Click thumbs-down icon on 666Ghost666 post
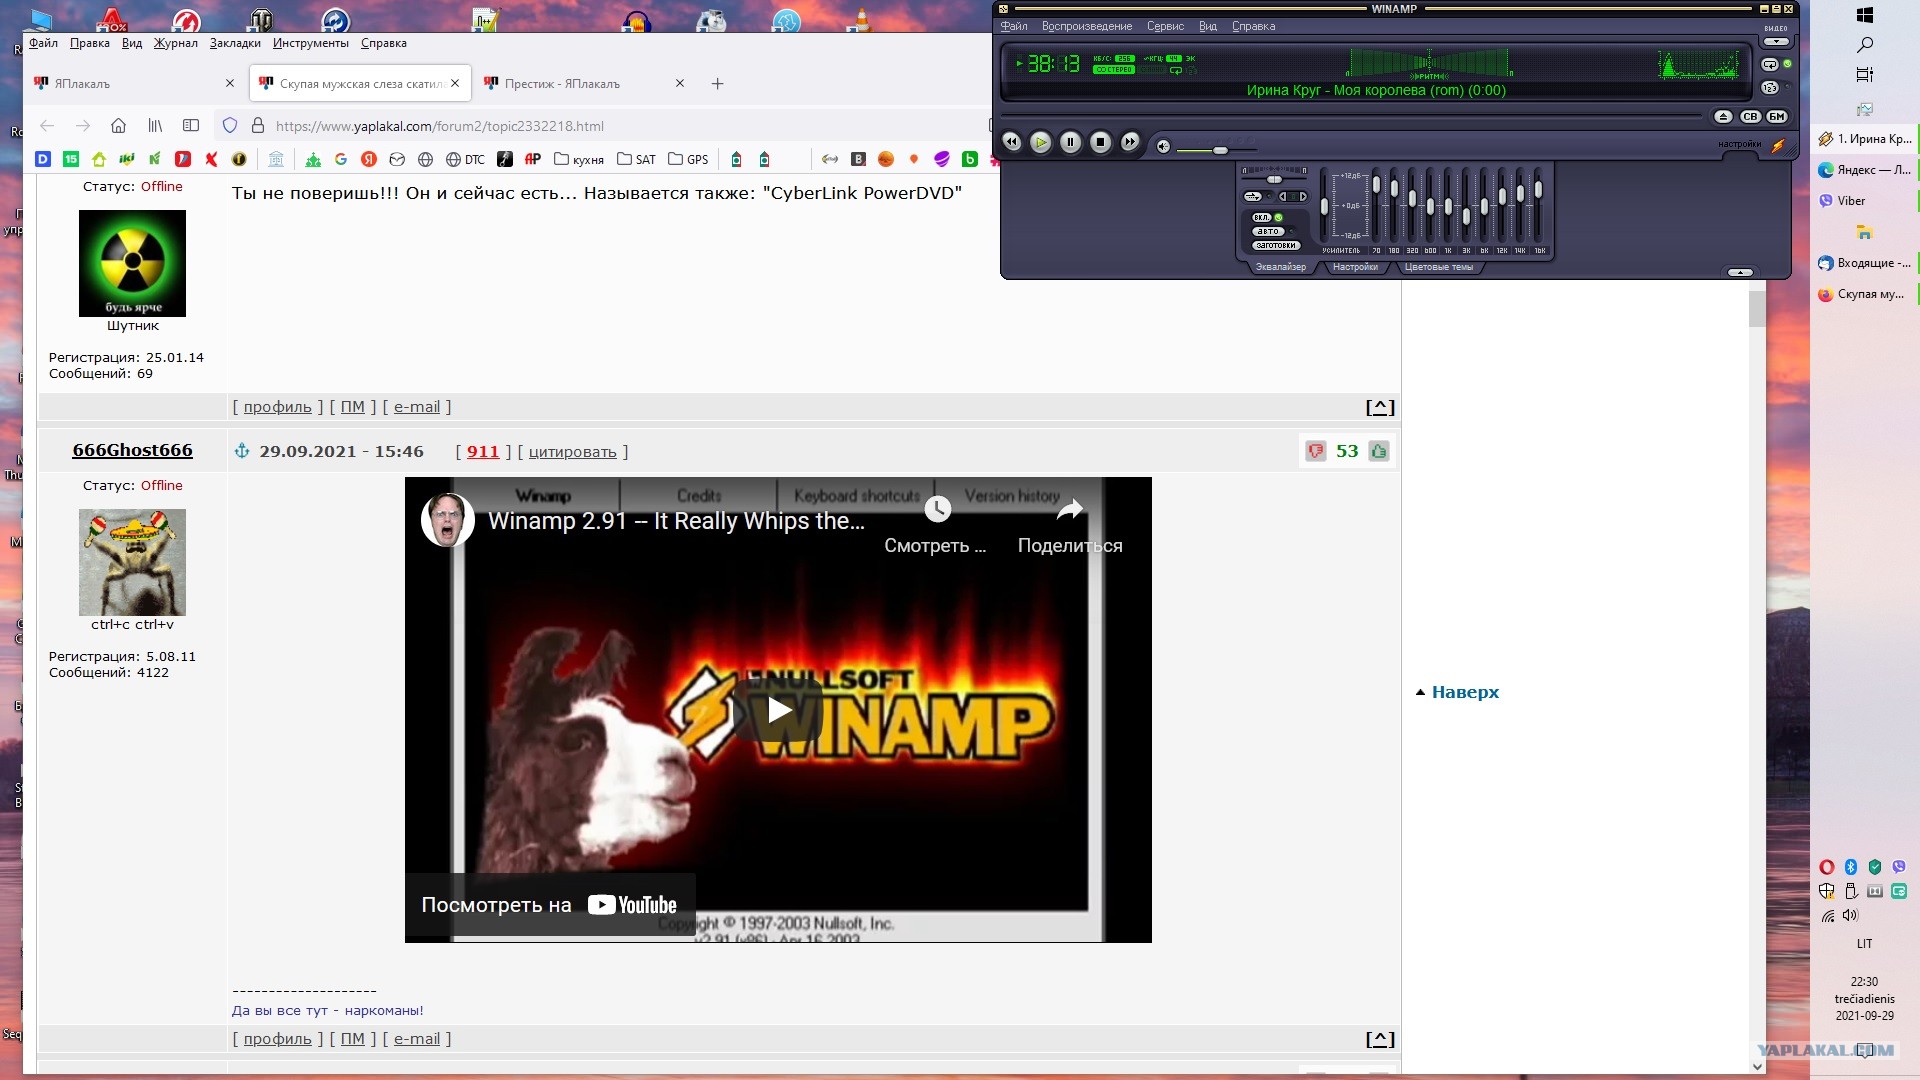 (1316, 451)
